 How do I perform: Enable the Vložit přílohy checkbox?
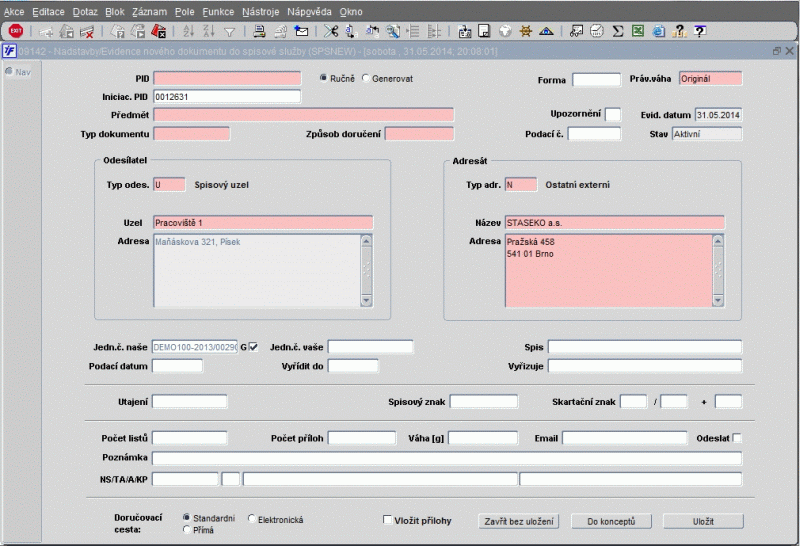pos(388,520)
